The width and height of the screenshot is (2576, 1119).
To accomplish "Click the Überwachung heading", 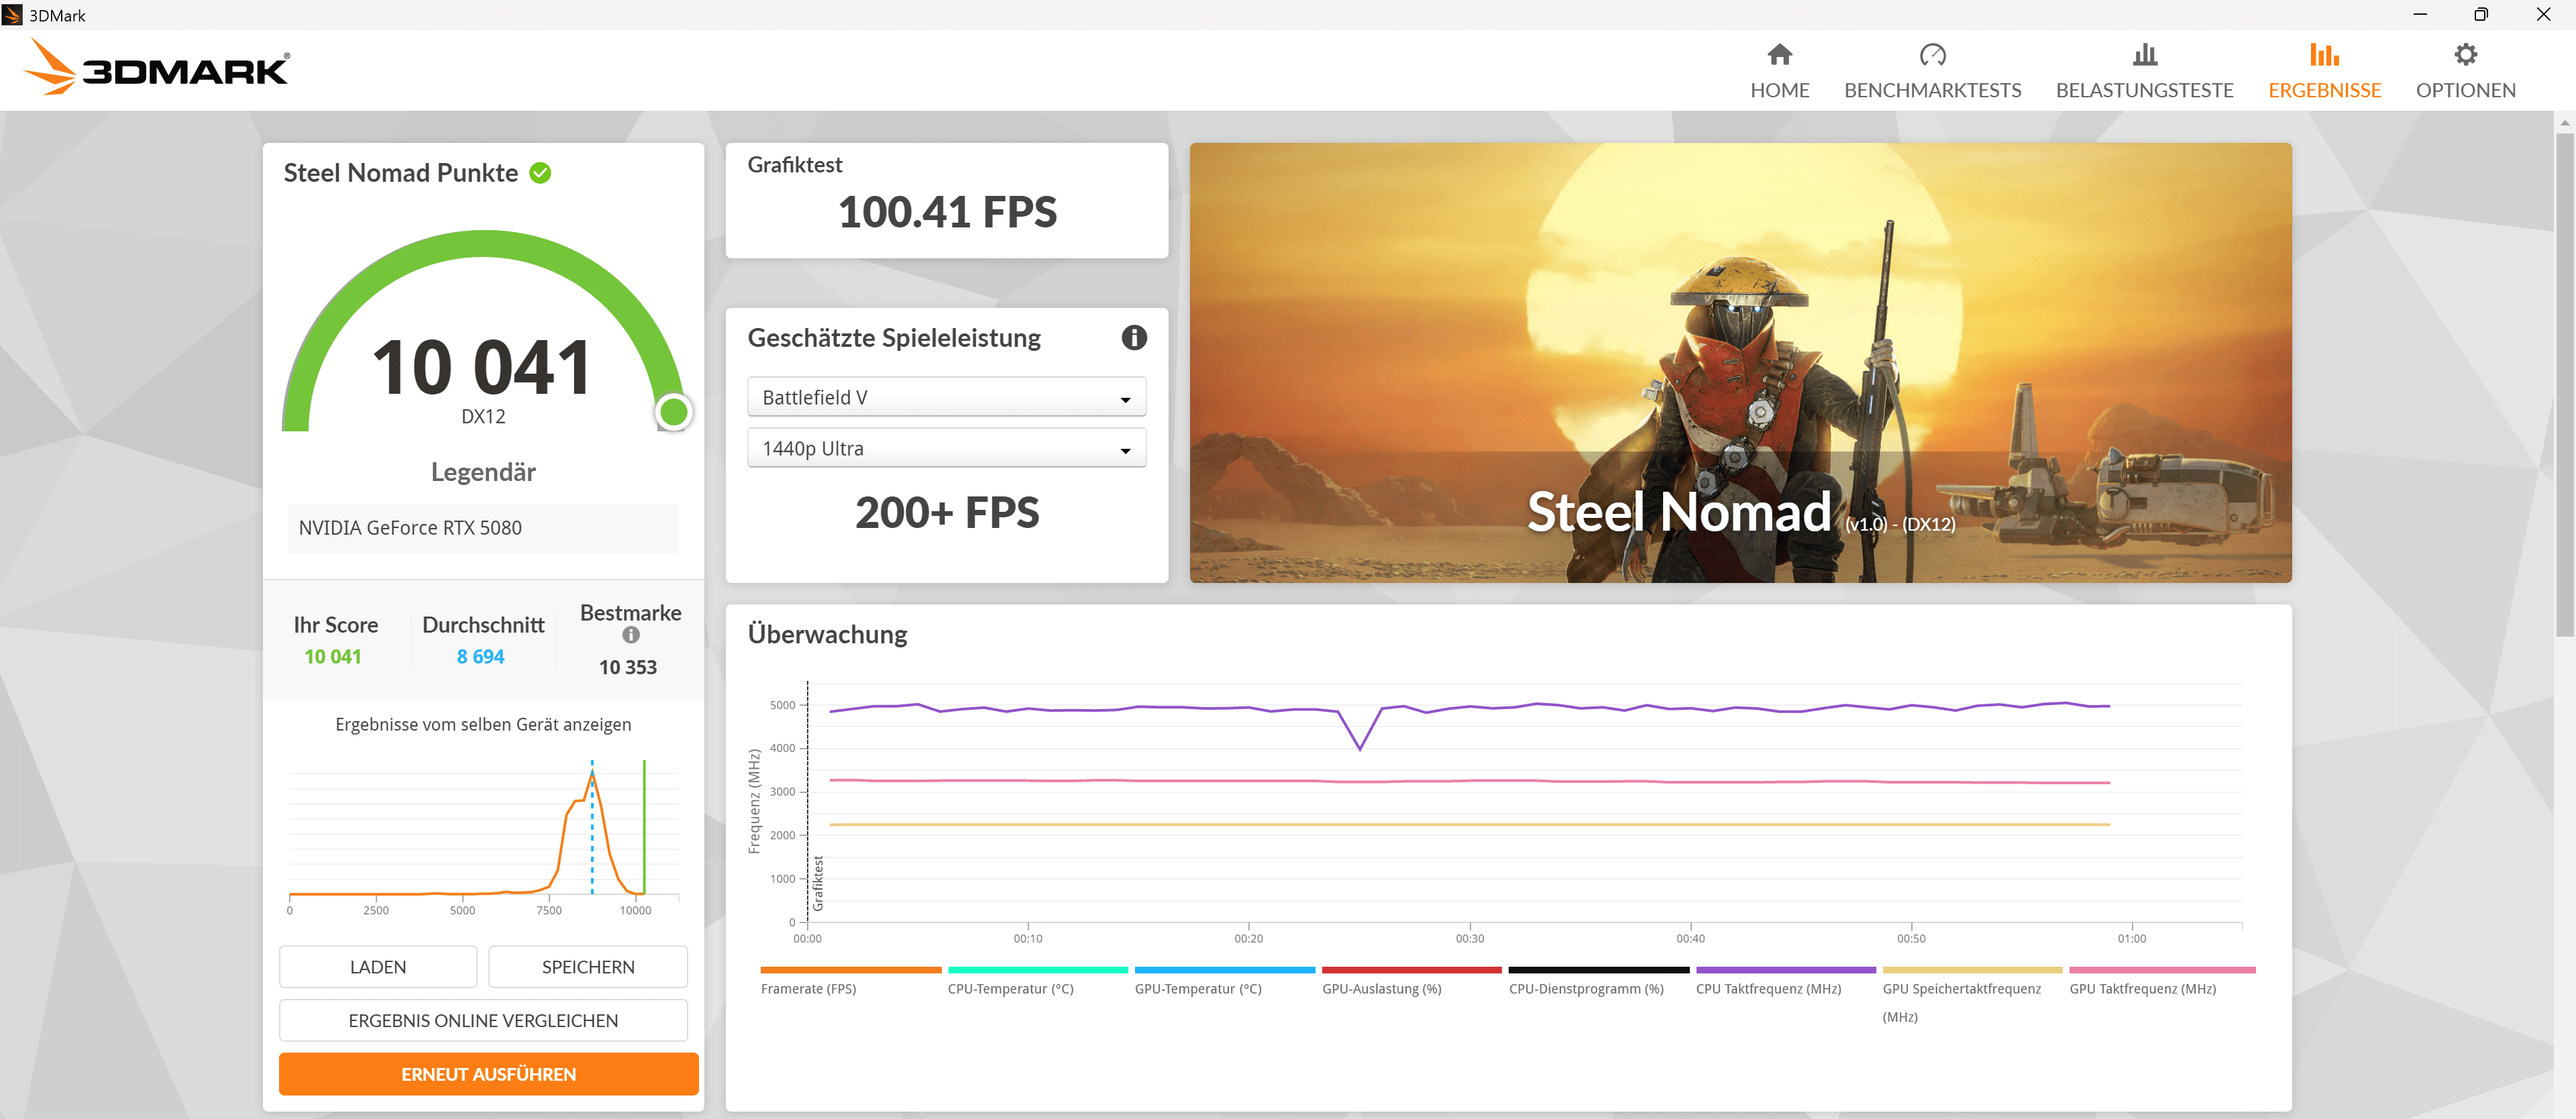I will [827, 634].
